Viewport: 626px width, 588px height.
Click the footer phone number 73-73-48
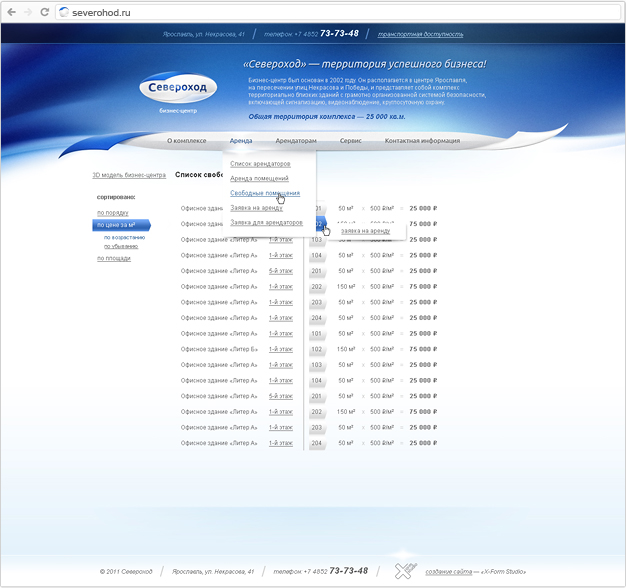click(x=349, y=571)
